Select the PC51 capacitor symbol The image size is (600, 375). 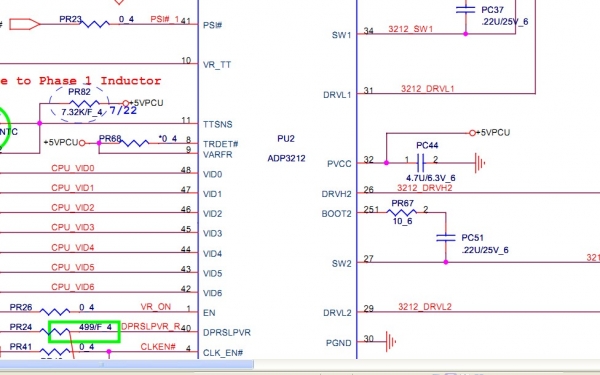point(446,238)
